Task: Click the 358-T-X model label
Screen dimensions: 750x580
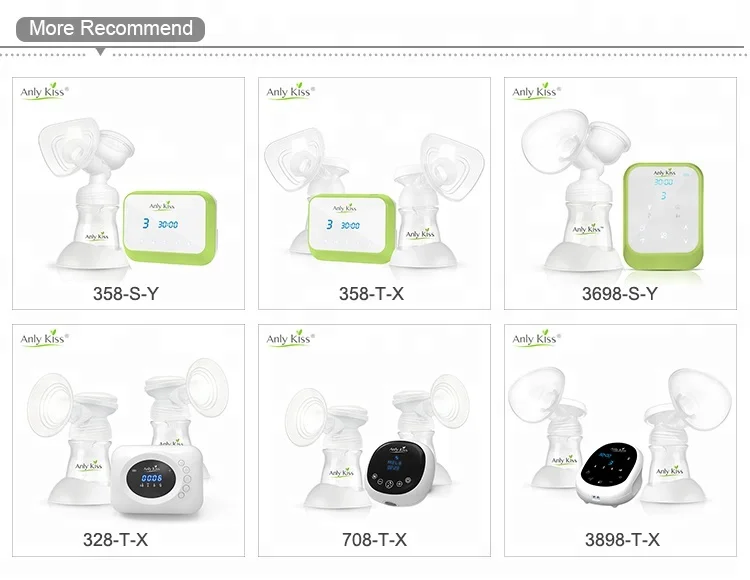Action: pos(372,294)
